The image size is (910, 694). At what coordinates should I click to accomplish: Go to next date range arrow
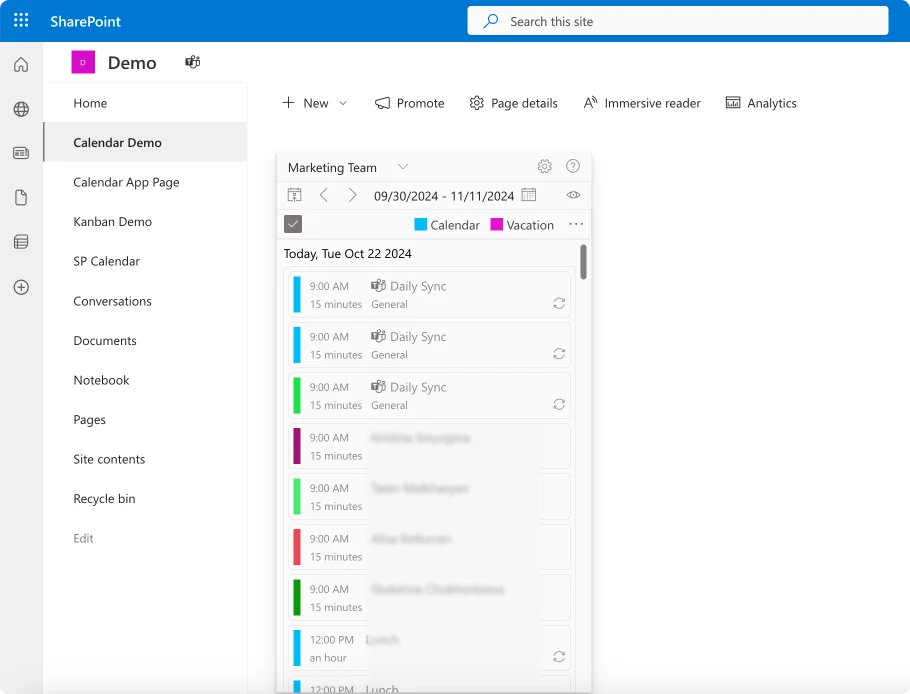pyautogui.click(x=352, y=195)
